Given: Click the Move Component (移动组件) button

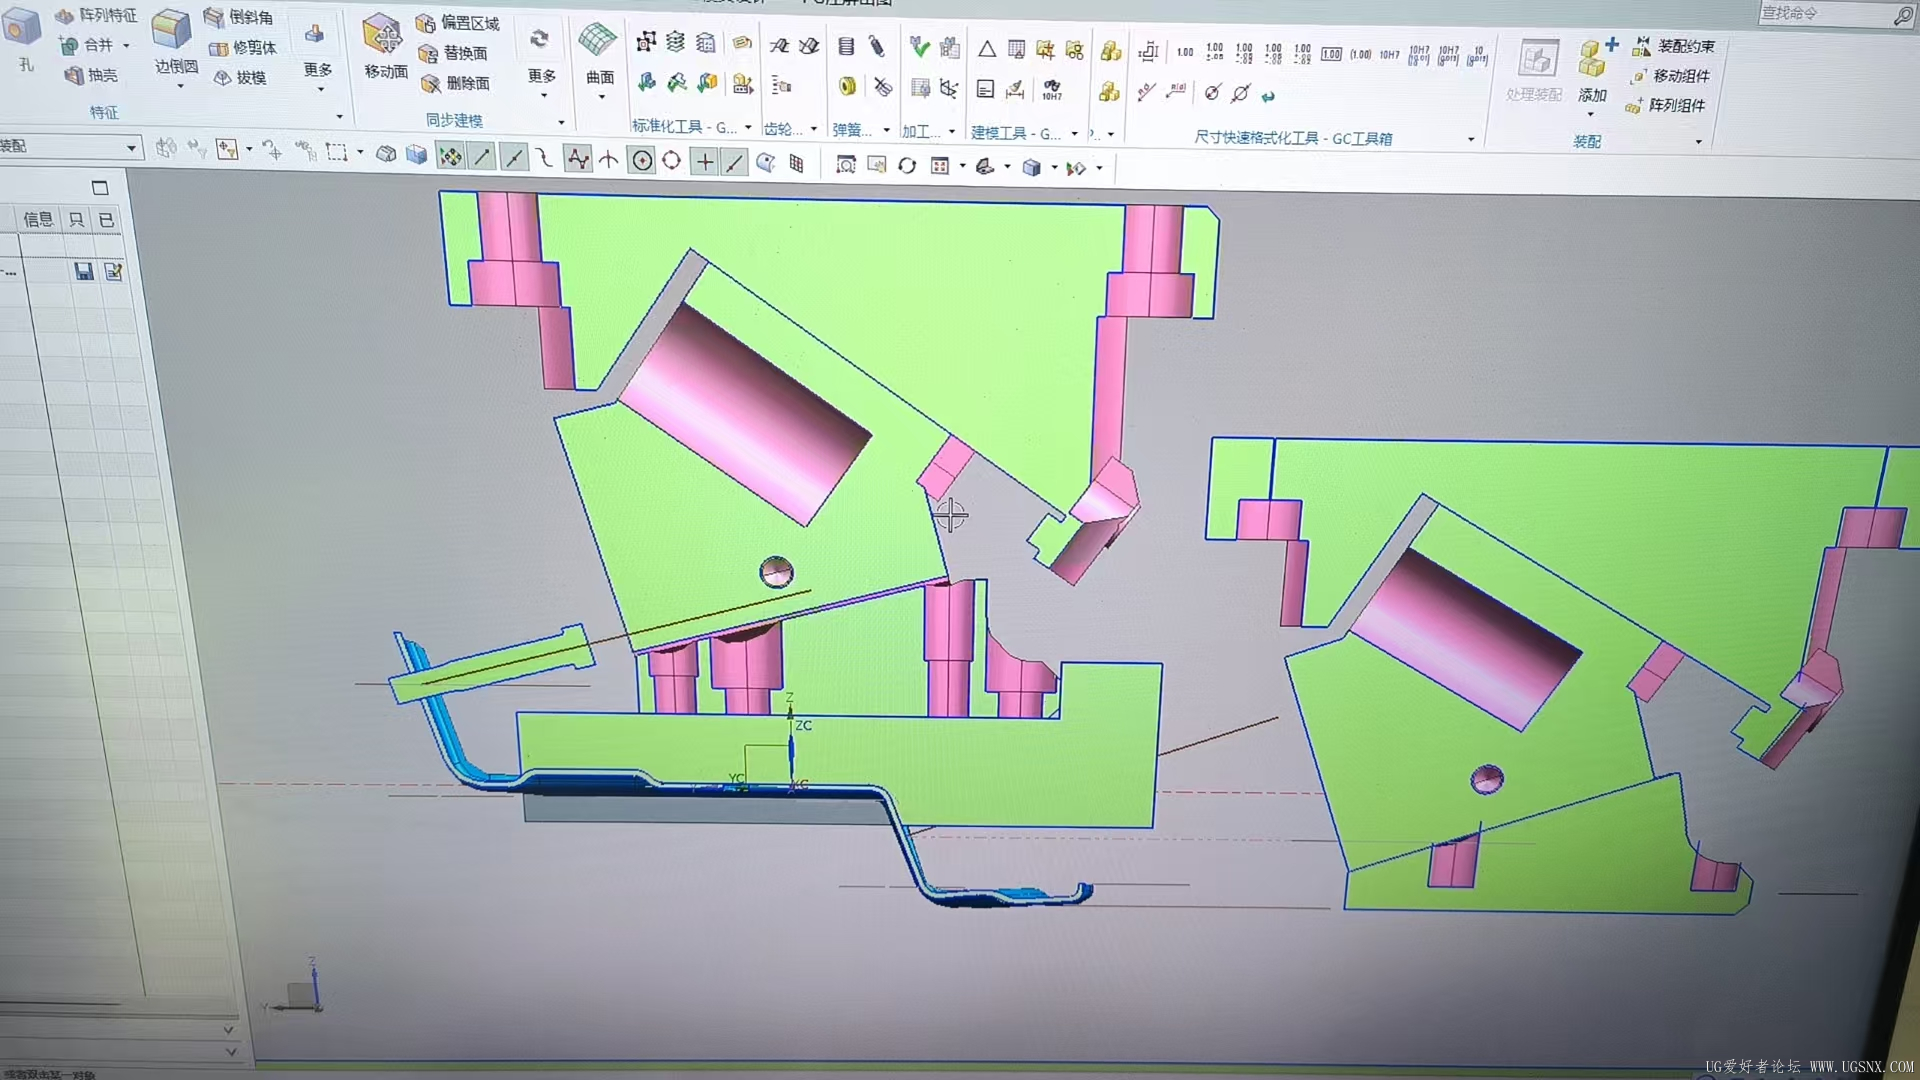Looking at the screenshot, I should [1670, 76].
